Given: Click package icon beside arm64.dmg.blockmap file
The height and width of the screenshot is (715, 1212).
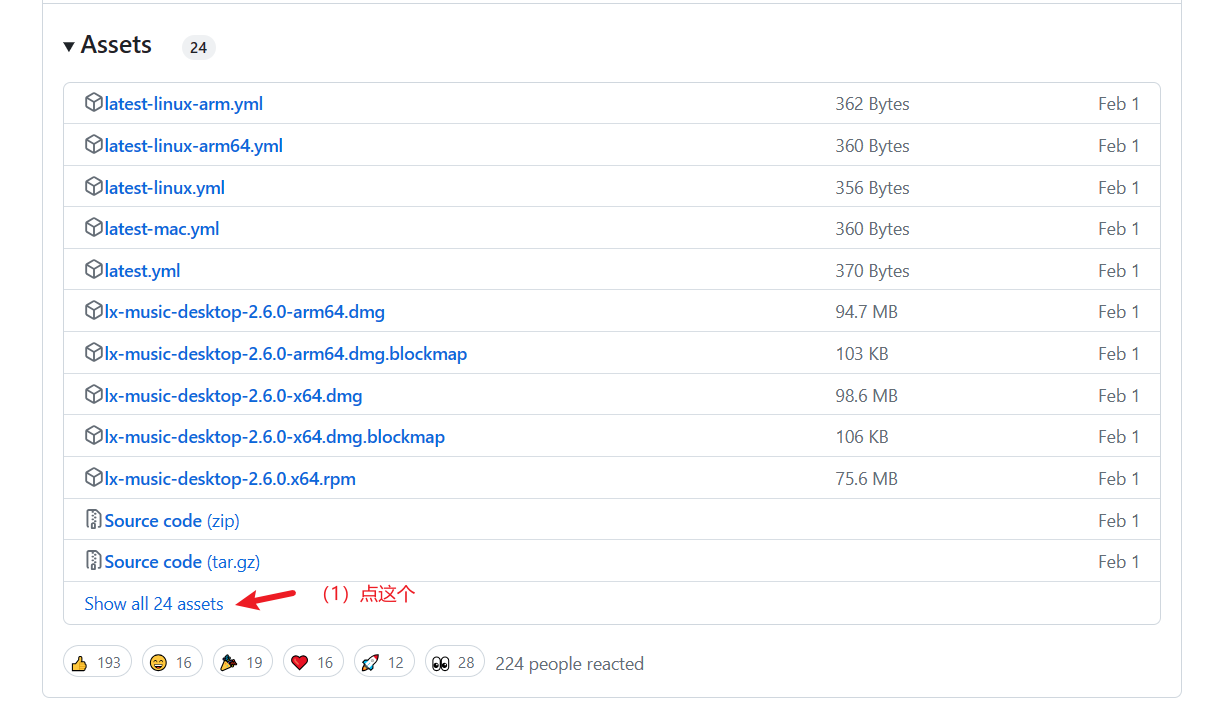Looking at the screenshot, I should click(94, 353).
